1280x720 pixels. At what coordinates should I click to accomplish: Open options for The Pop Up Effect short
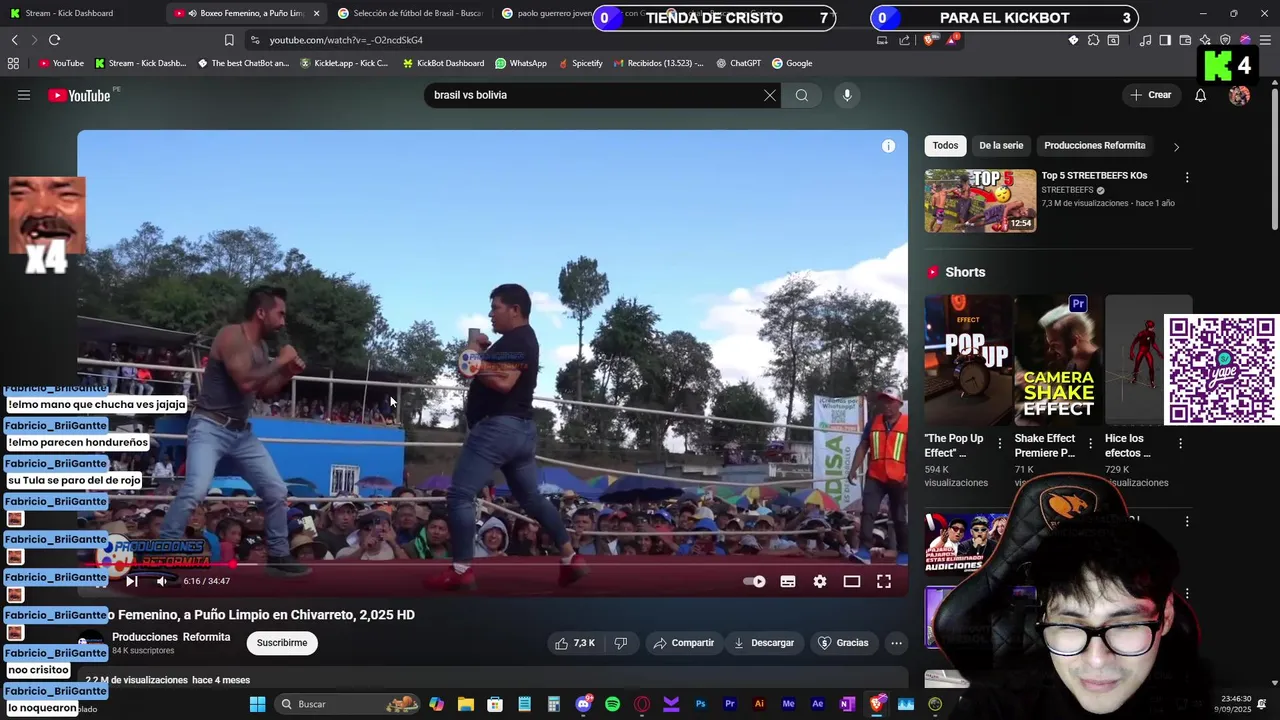(999, 443)
